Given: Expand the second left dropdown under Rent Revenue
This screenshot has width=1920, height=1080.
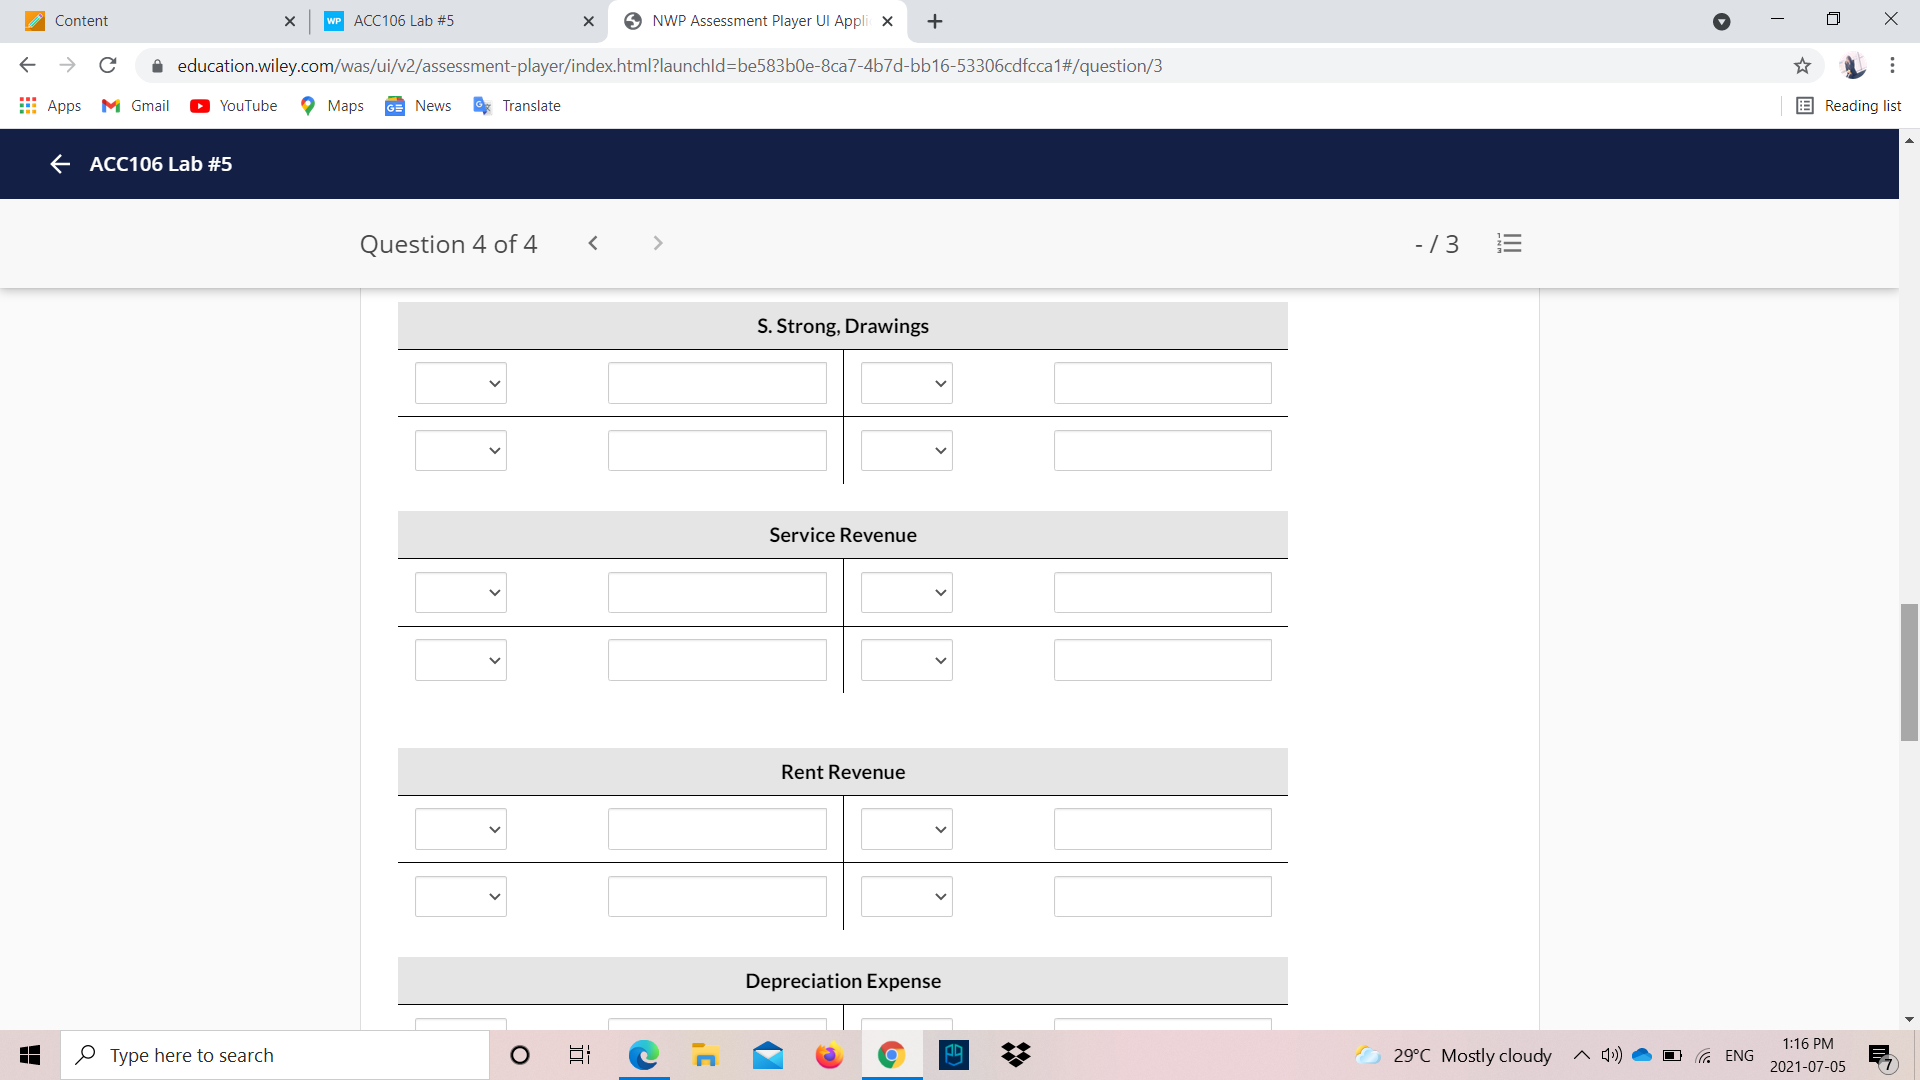Looking at the screenshot, I should coord(461,897).
